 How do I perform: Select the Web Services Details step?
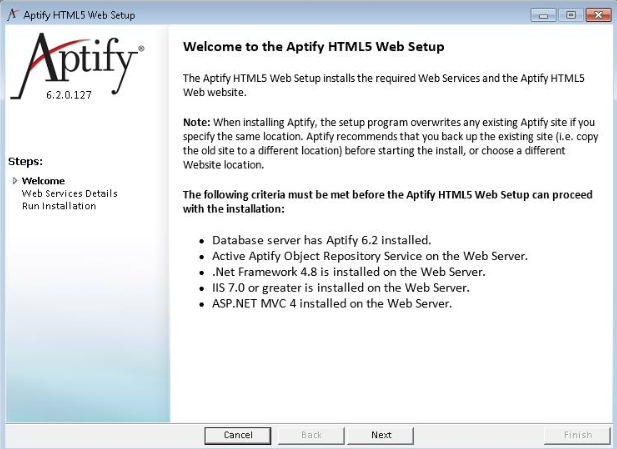pyautogui.click(x=70, y=193)
